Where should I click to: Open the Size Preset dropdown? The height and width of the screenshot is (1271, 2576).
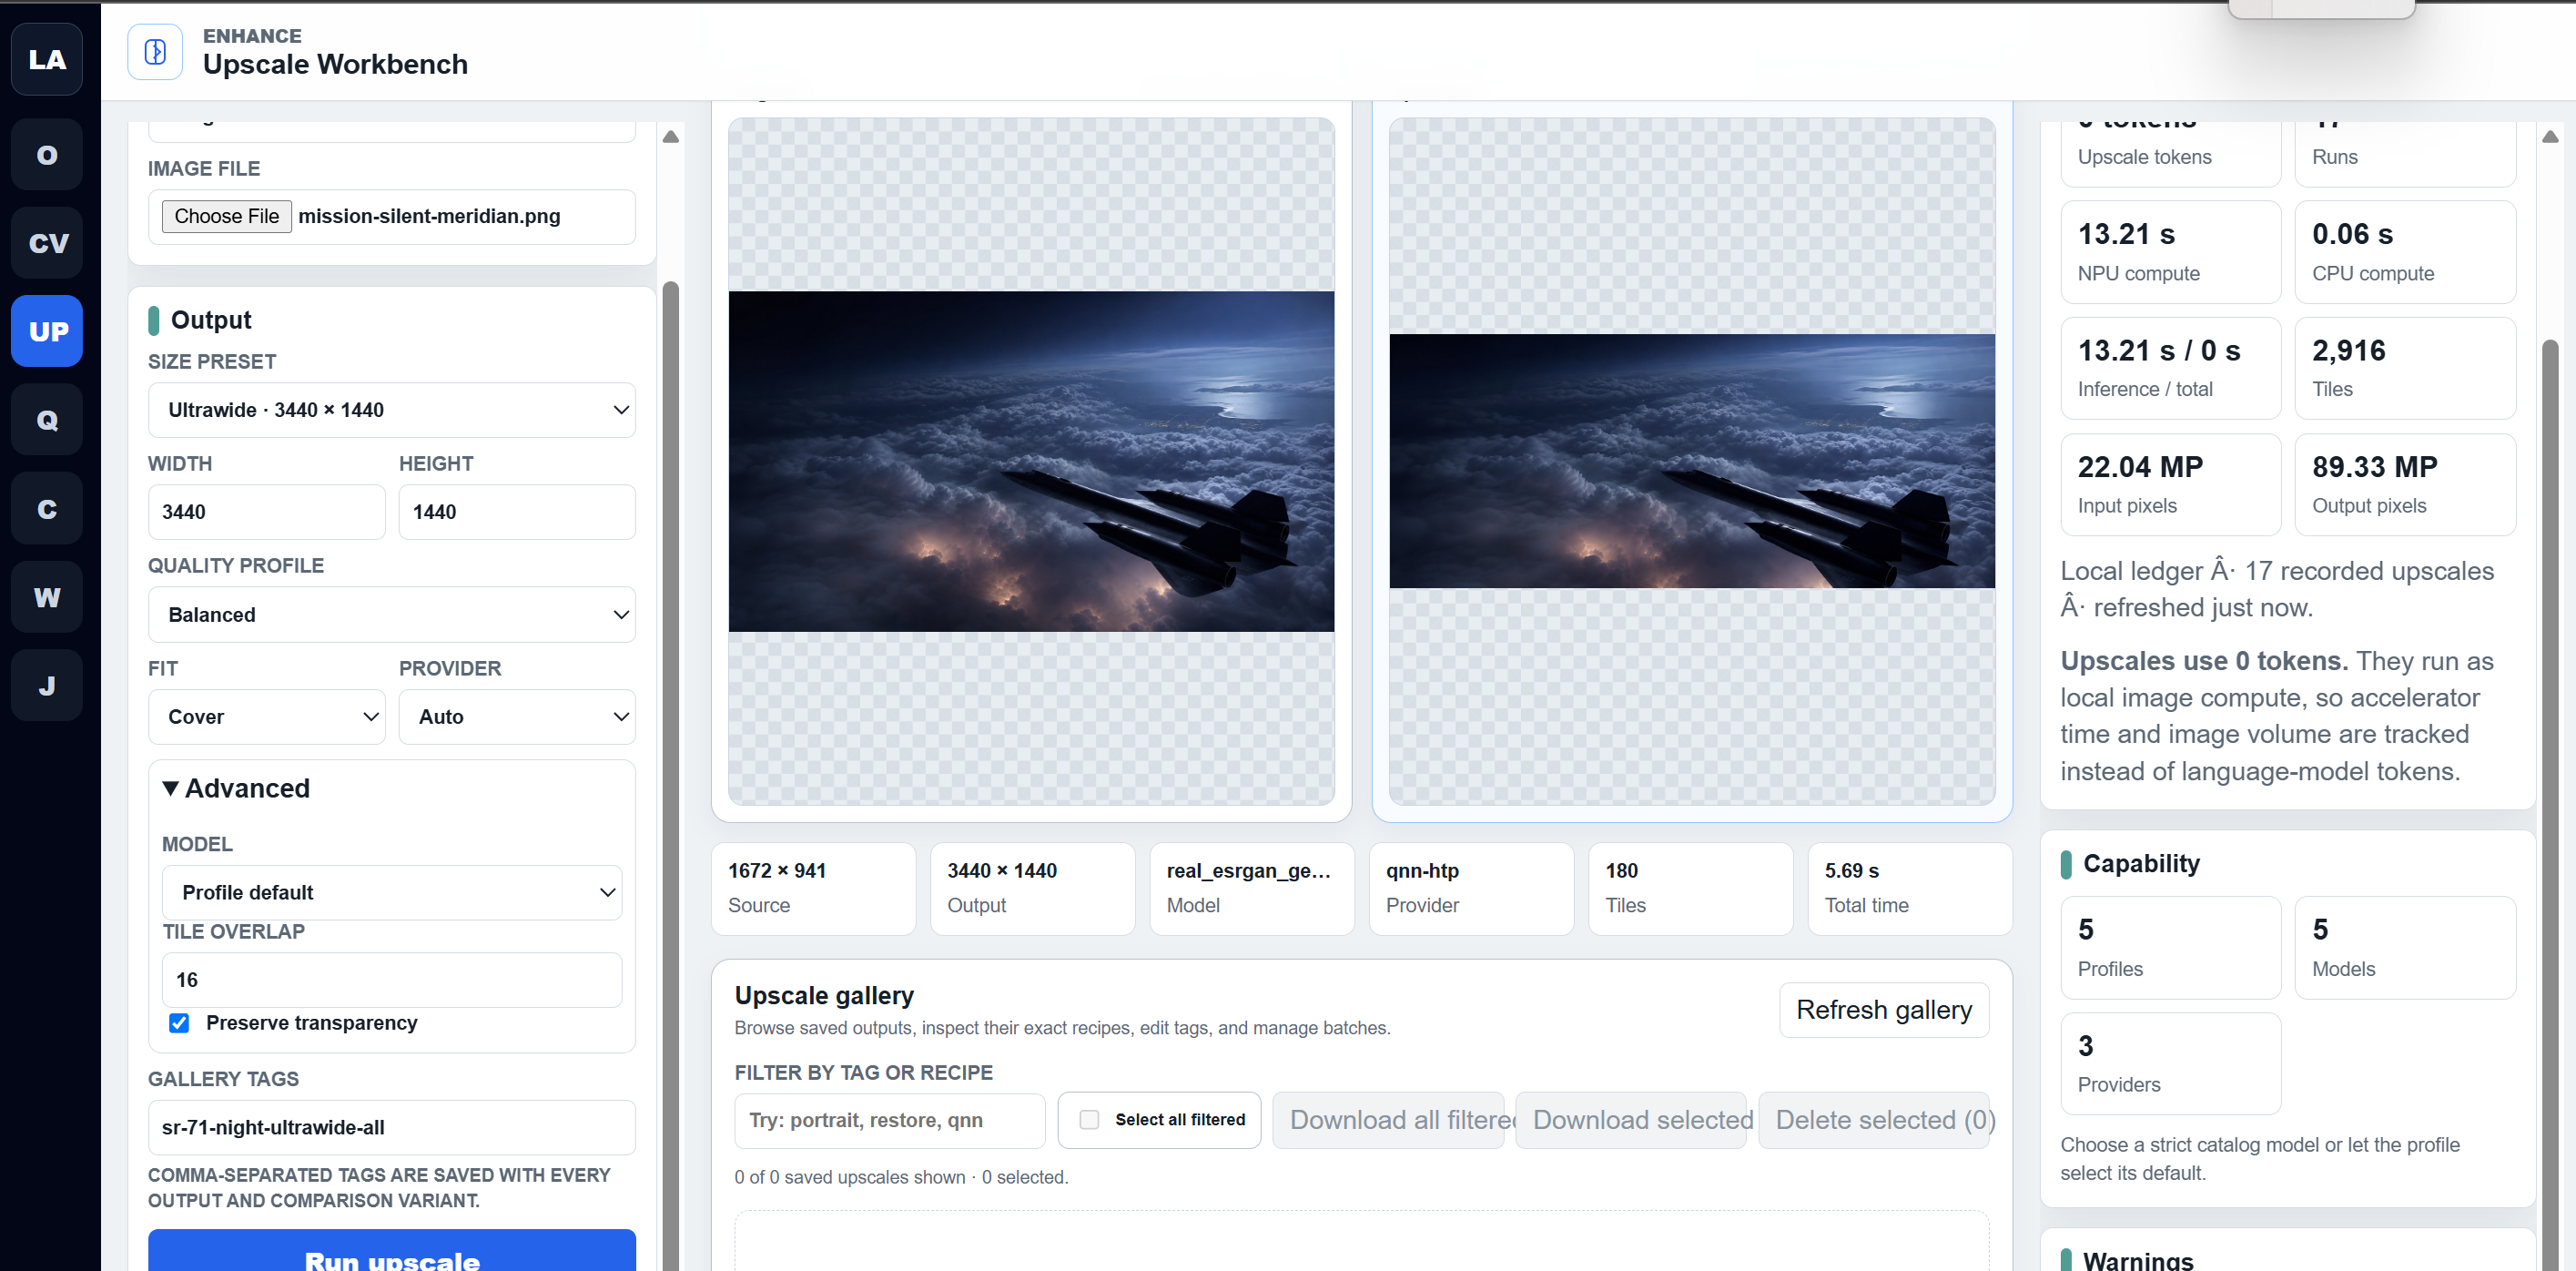pos(392,410)
